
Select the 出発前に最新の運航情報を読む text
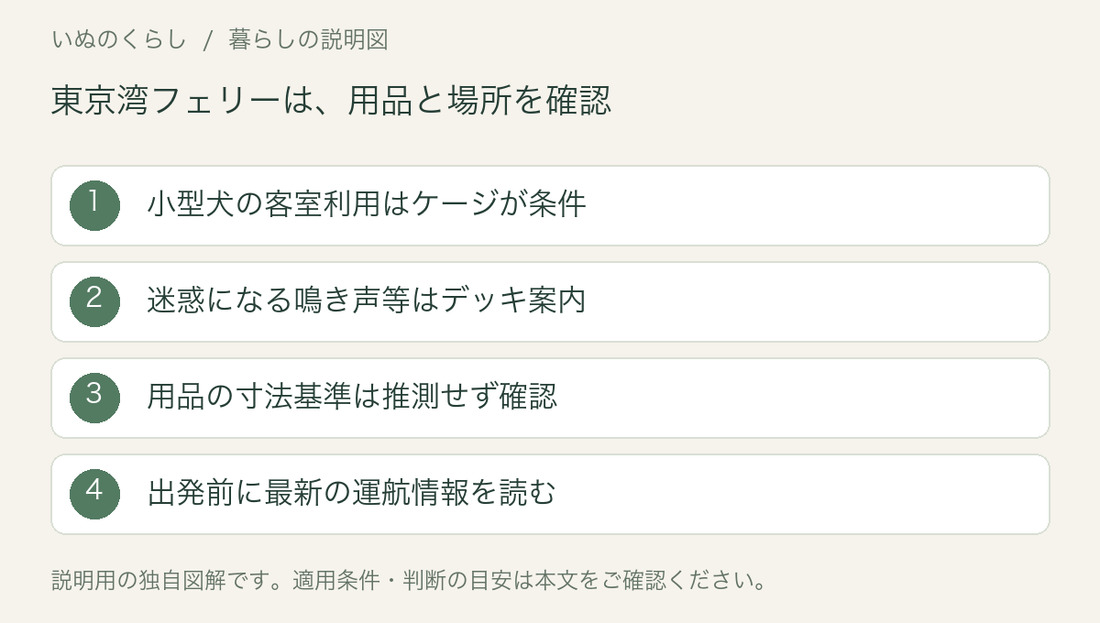[x=351, y=493]
